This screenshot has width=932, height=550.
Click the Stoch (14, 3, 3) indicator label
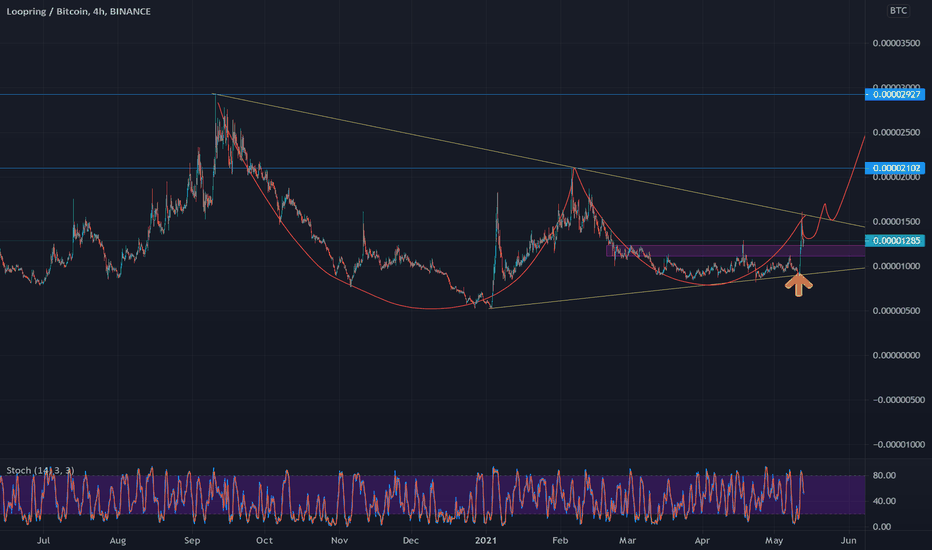(x=40, y=470)
